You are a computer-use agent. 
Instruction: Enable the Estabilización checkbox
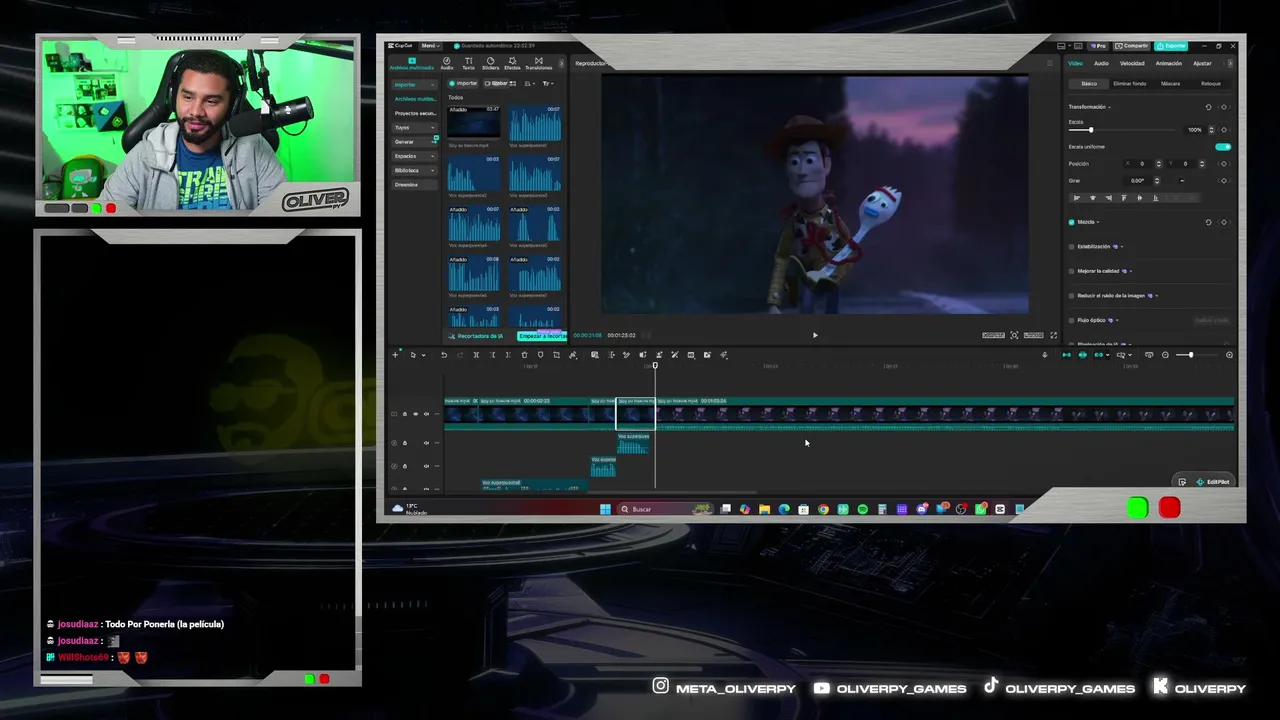pyautogui.click(x=1072, y=246)
